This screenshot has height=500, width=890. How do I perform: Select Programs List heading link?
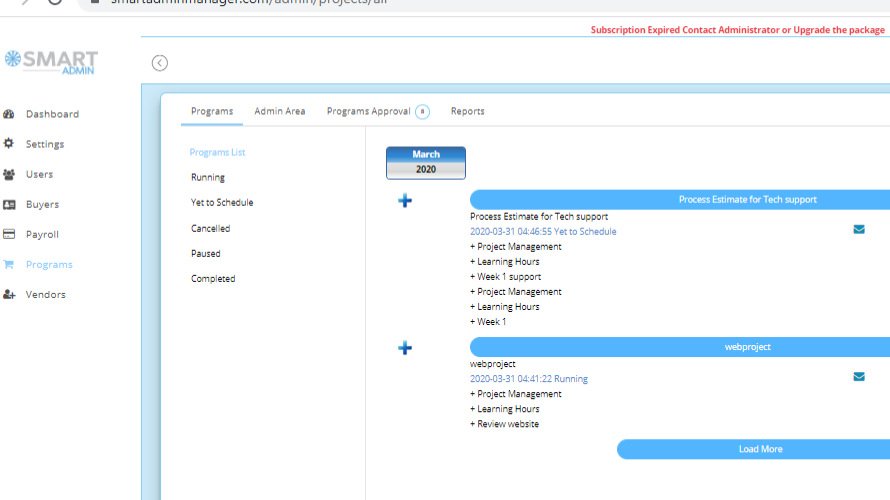pyautogui.click(x=217, y=152)
